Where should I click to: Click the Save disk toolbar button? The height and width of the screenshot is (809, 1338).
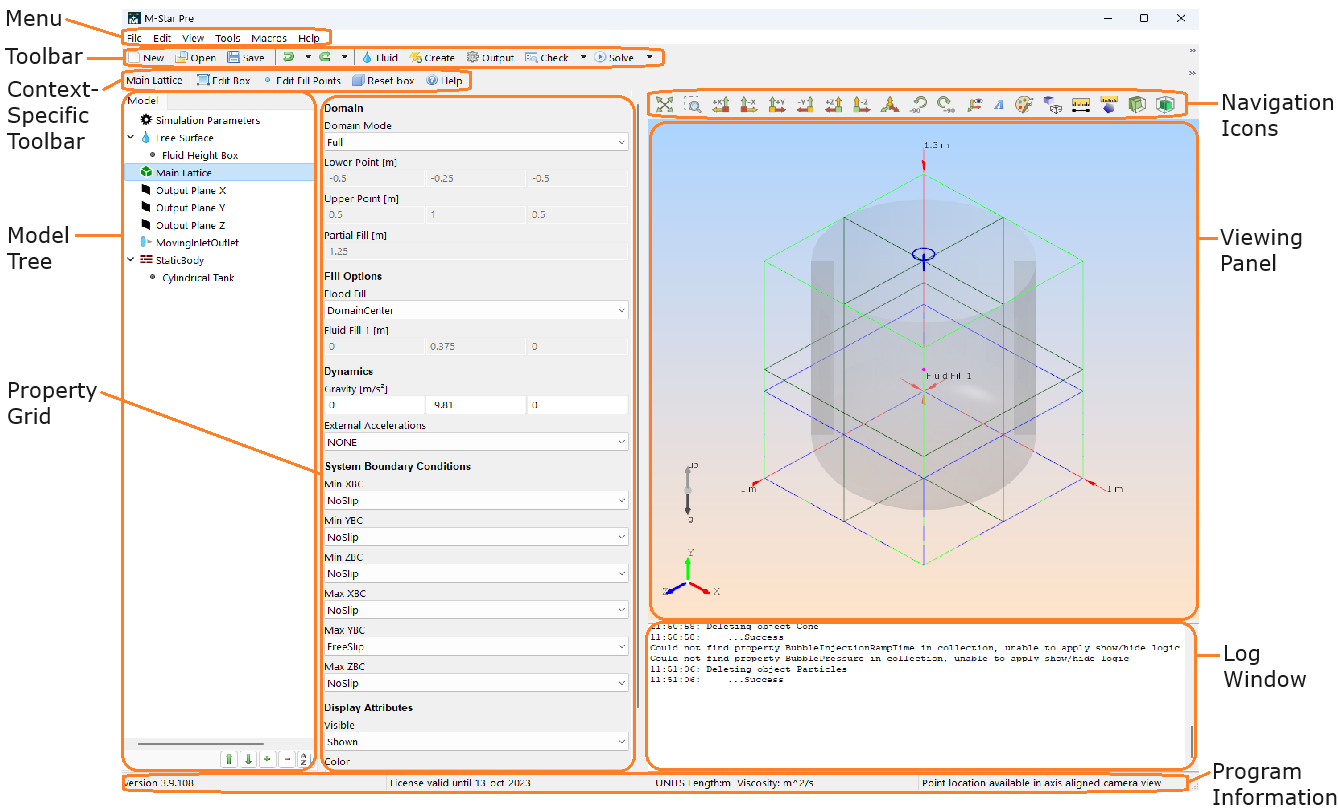pos(246,58)
